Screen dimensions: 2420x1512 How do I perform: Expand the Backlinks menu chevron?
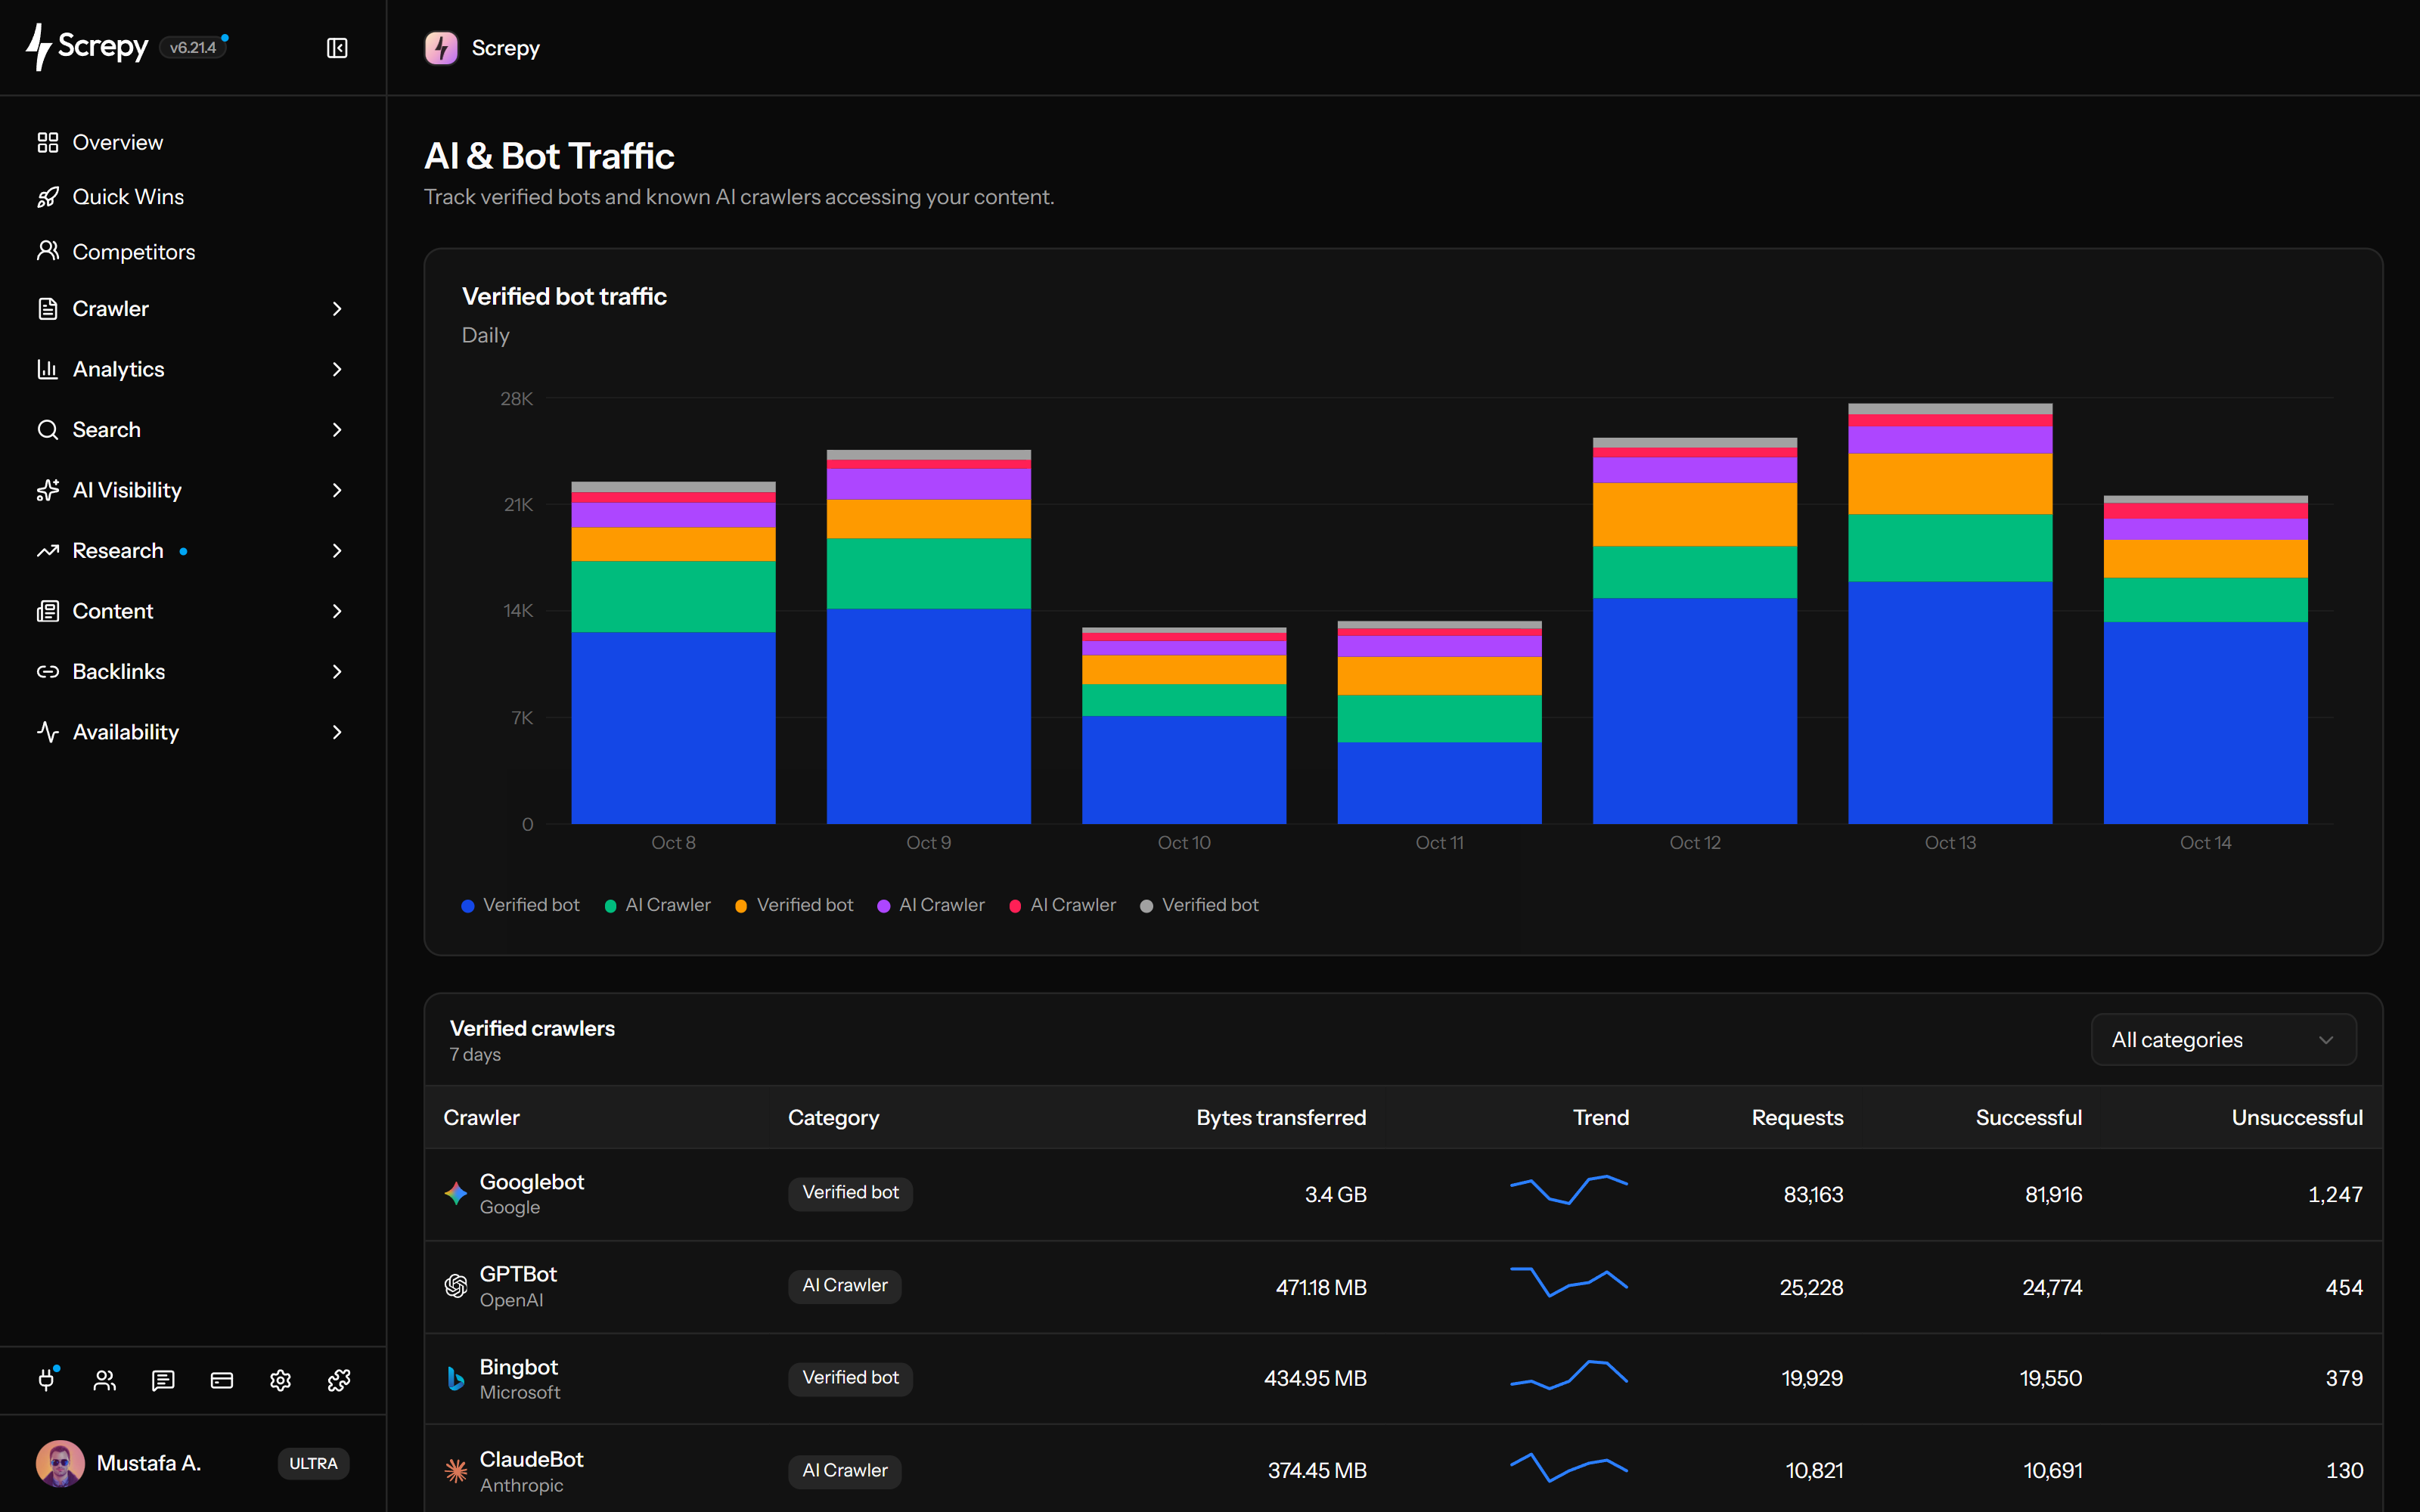click(x=337, y=672)
